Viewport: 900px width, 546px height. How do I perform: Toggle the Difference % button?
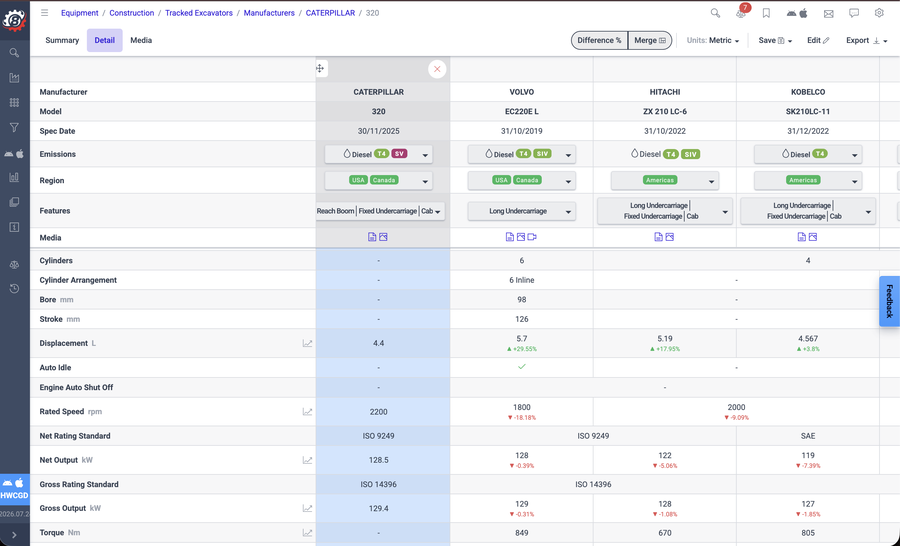(599, 40)
